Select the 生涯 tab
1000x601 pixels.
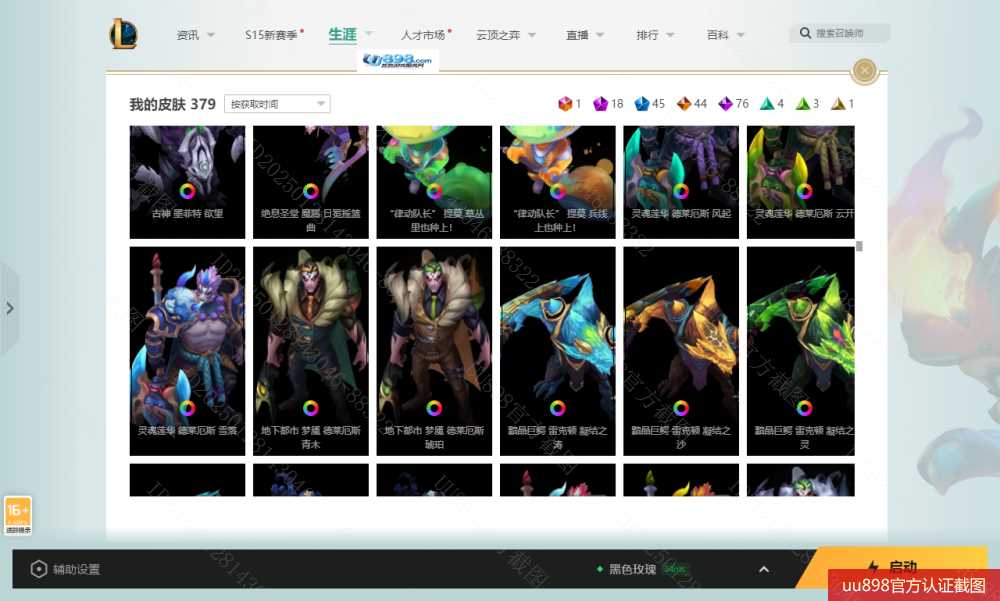click(x=342, y=34)
